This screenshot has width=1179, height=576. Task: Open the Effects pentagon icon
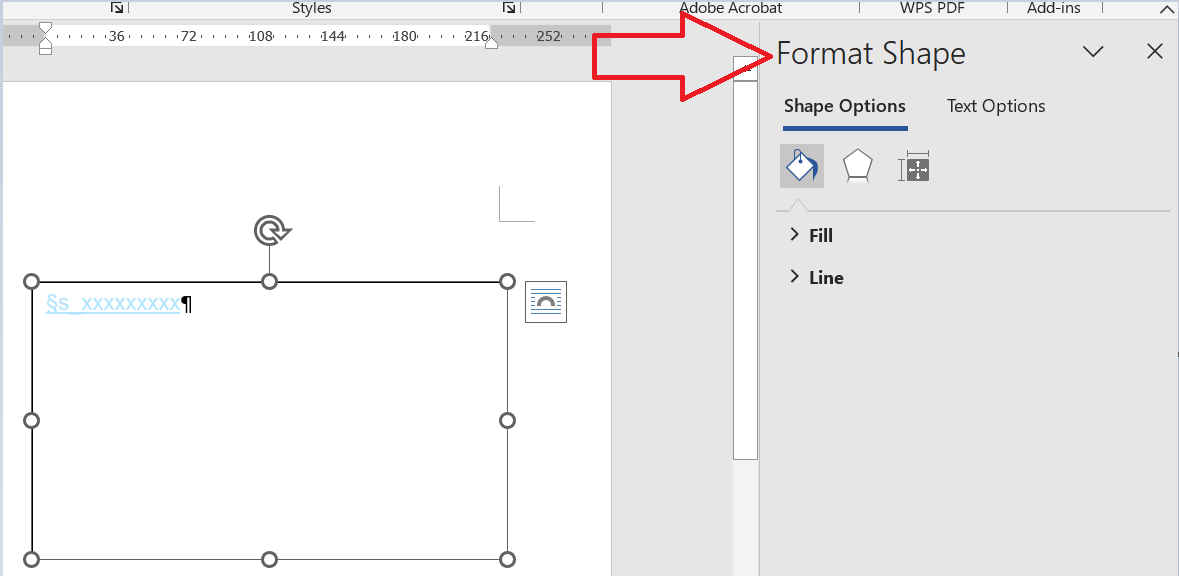pos(857,166)
